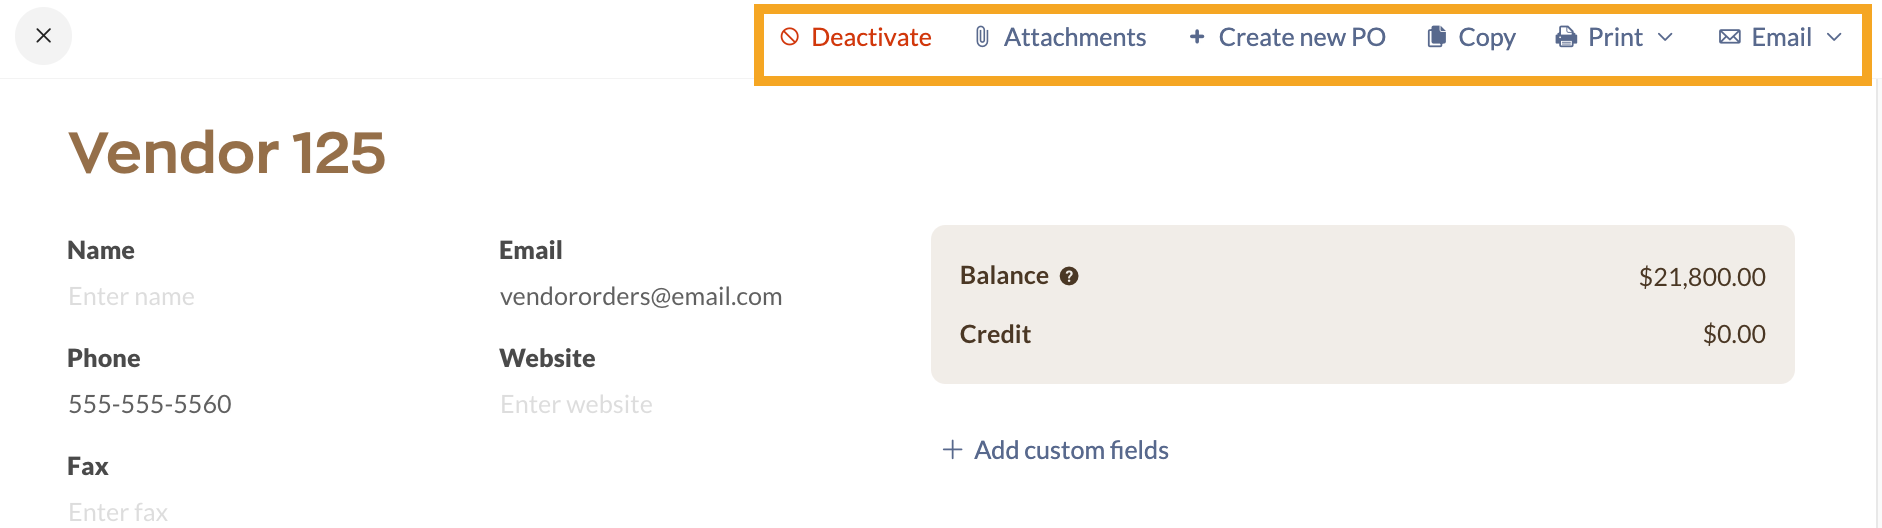Open the Attachments toolbar item
1882x528 pixels.
click(x=1060, y=37)
